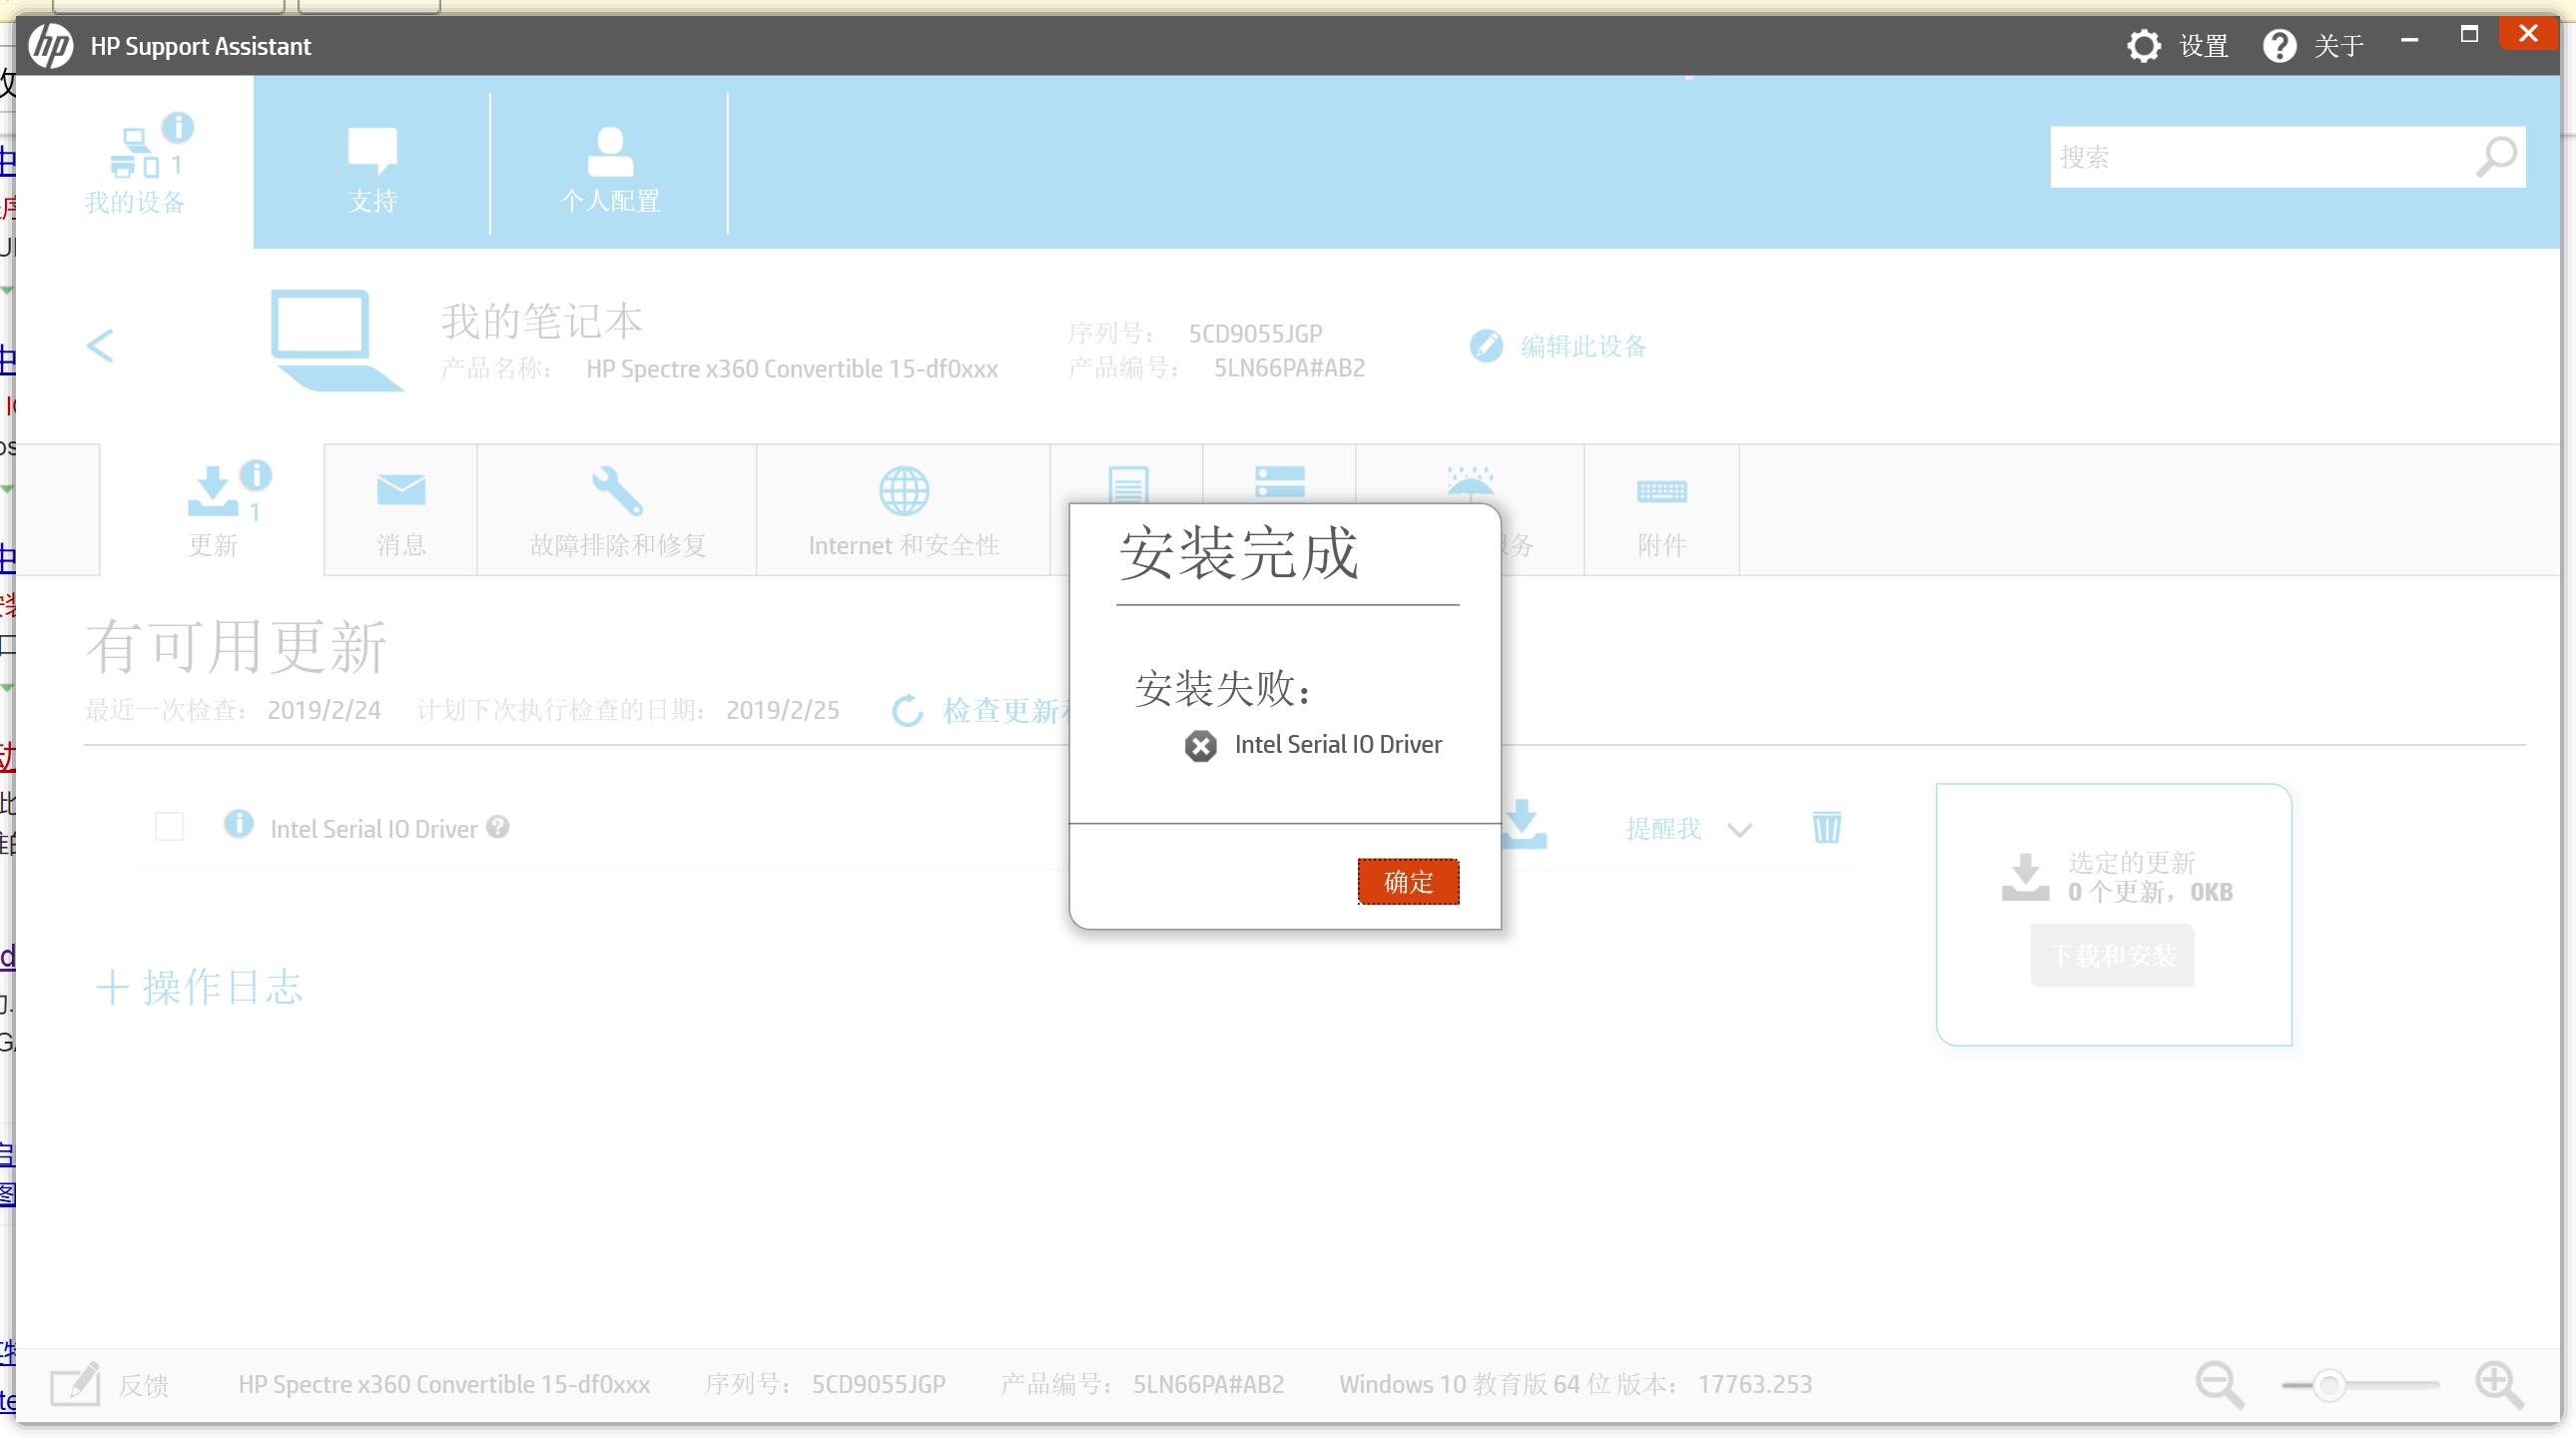Click the info icon beside Intel Serial IO Driver
This screenshot has width=2576, height=1438.
point(238,824)
